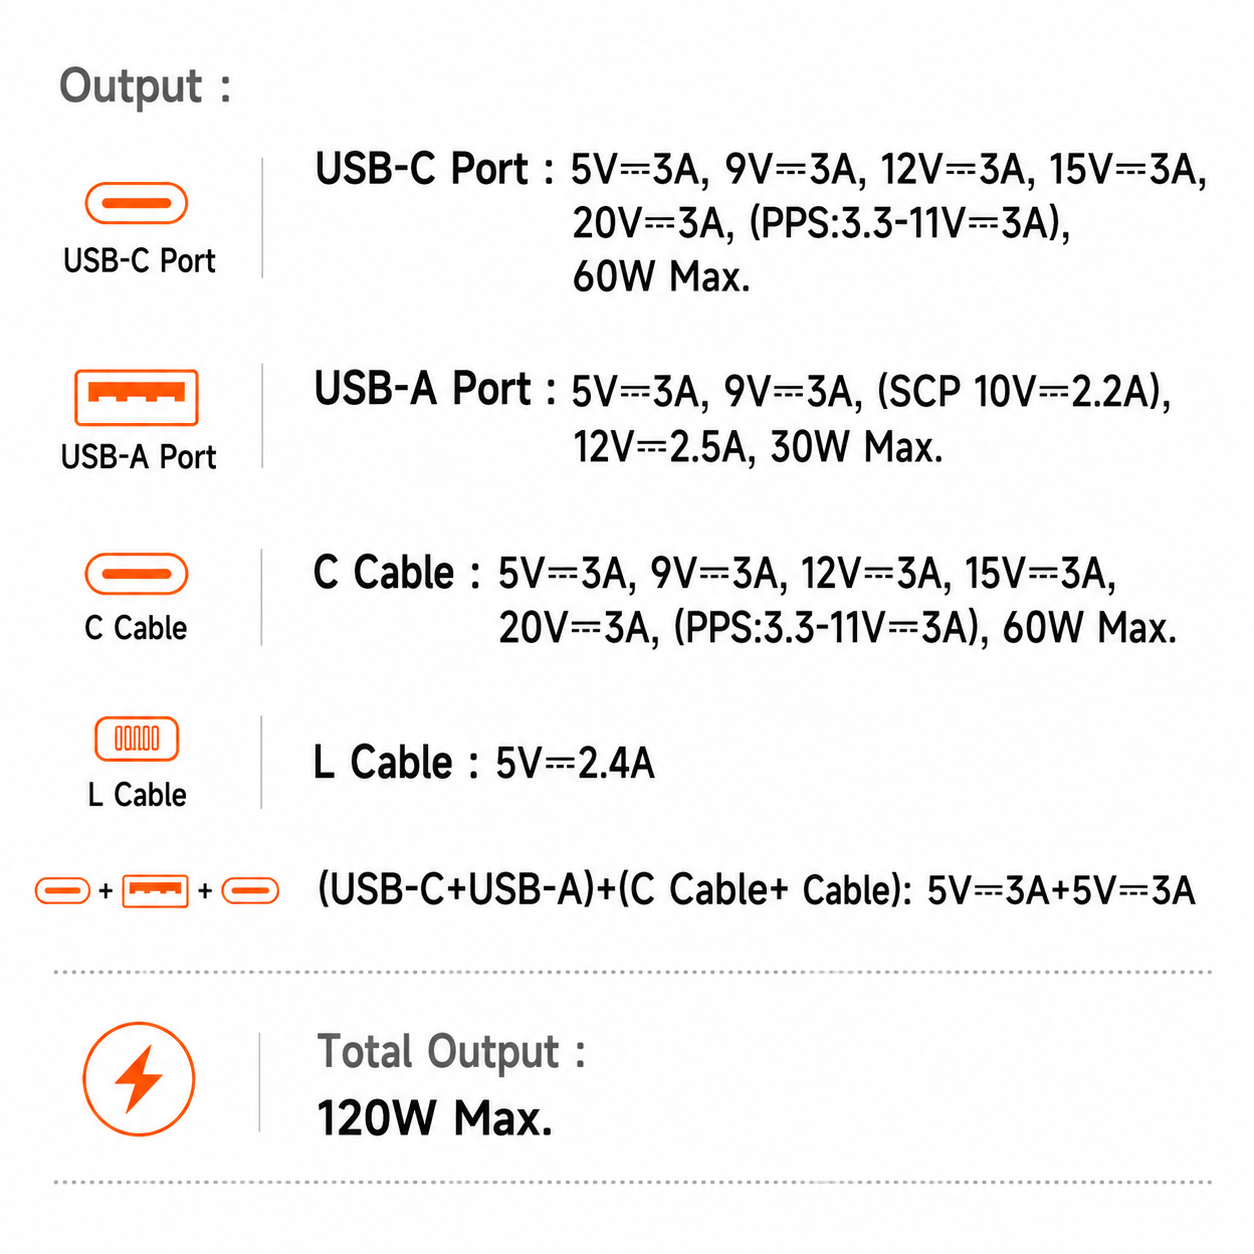
Task: Click the L Cable lightning connector icon
Action: (x=136, y=739)
